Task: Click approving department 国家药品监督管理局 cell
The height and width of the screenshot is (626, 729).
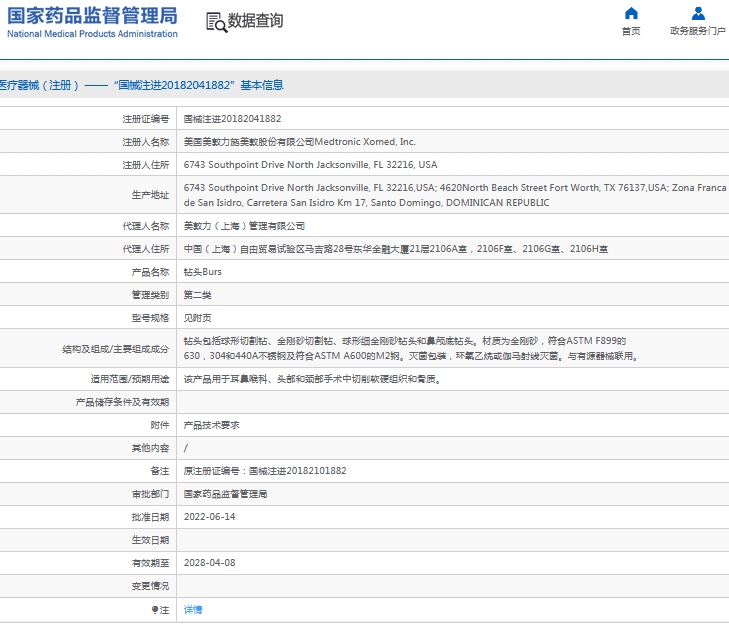Action: pyautogui.click(x=225, y=494)
